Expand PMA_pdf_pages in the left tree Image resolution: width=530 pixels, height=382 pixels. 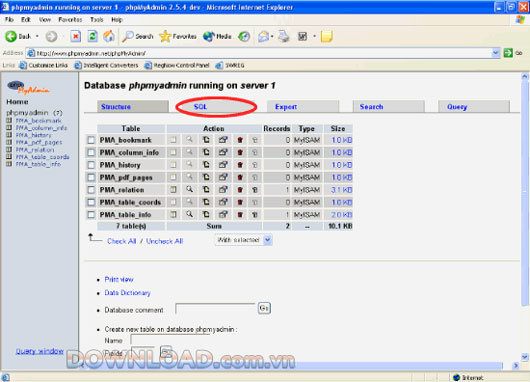point(9,142)
